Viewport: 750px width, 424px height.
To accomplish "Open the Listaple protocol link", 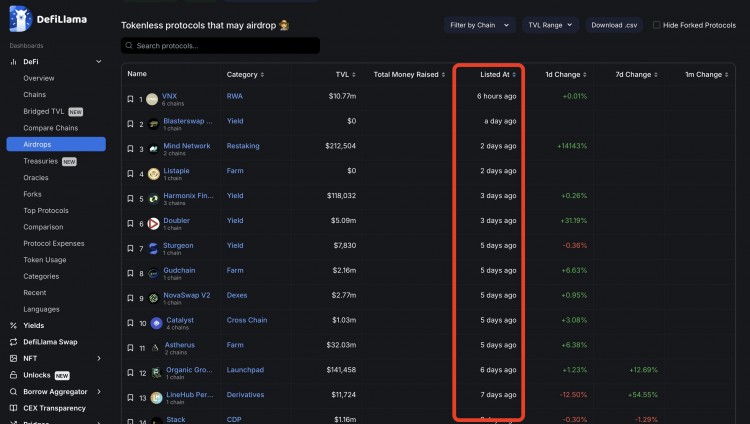I will (x=175, y=171).
